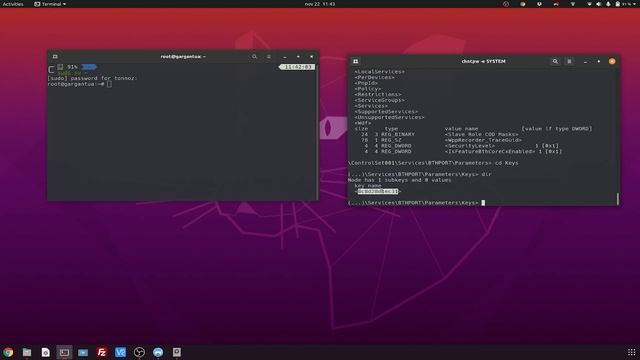Open Terminal app menu in top bar

50,4
